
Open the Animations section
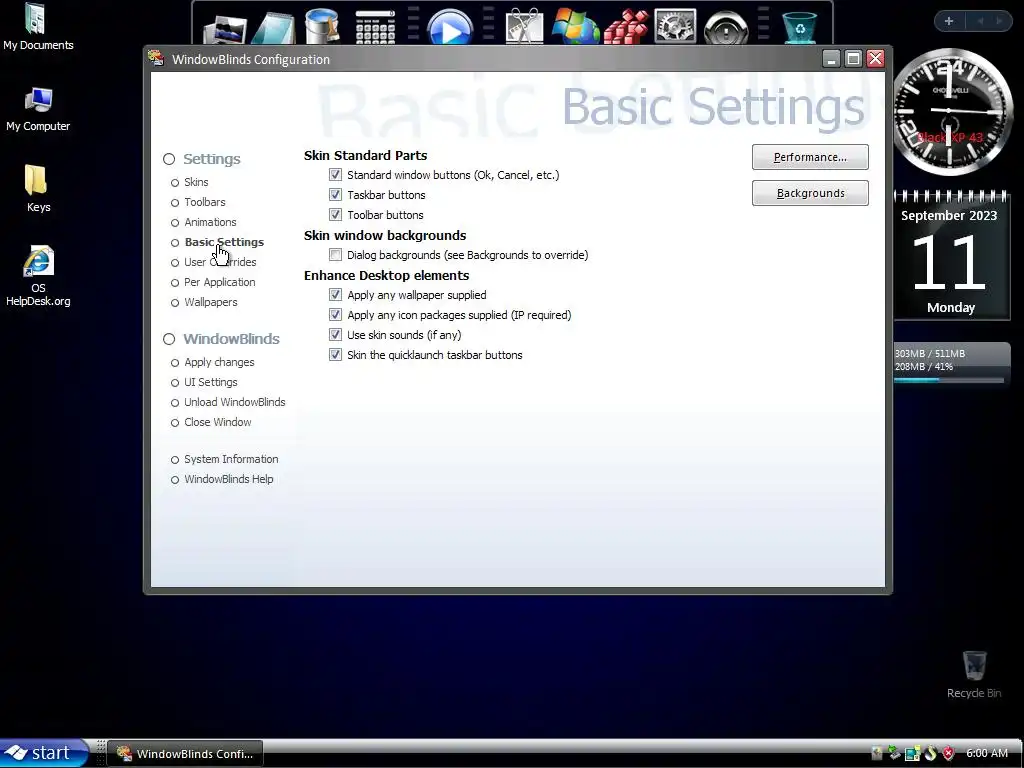[x=210, y=222]
